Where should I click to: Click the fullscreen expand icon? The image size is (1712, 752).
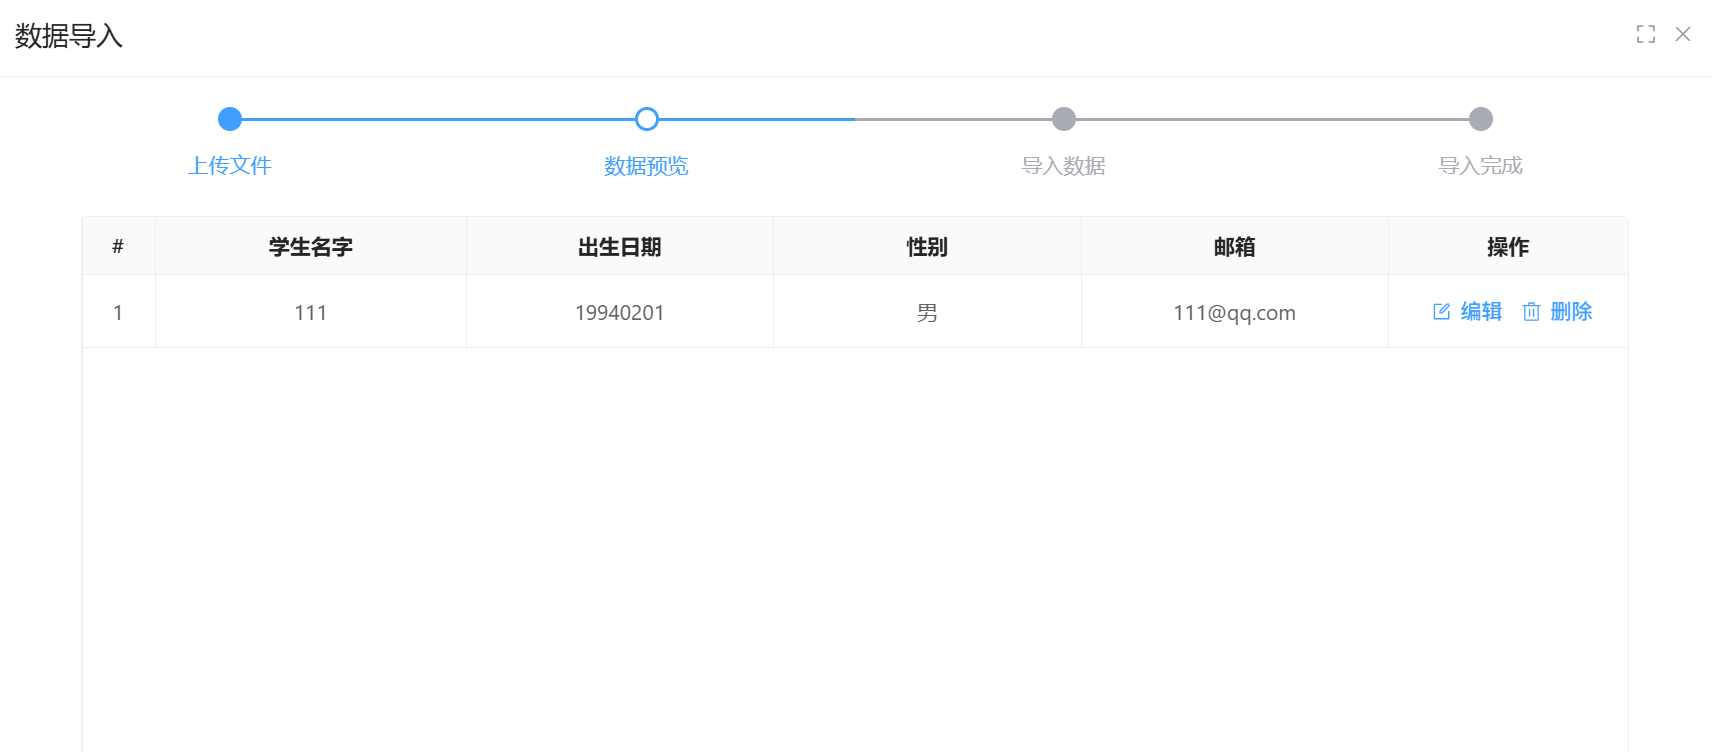1645,35
